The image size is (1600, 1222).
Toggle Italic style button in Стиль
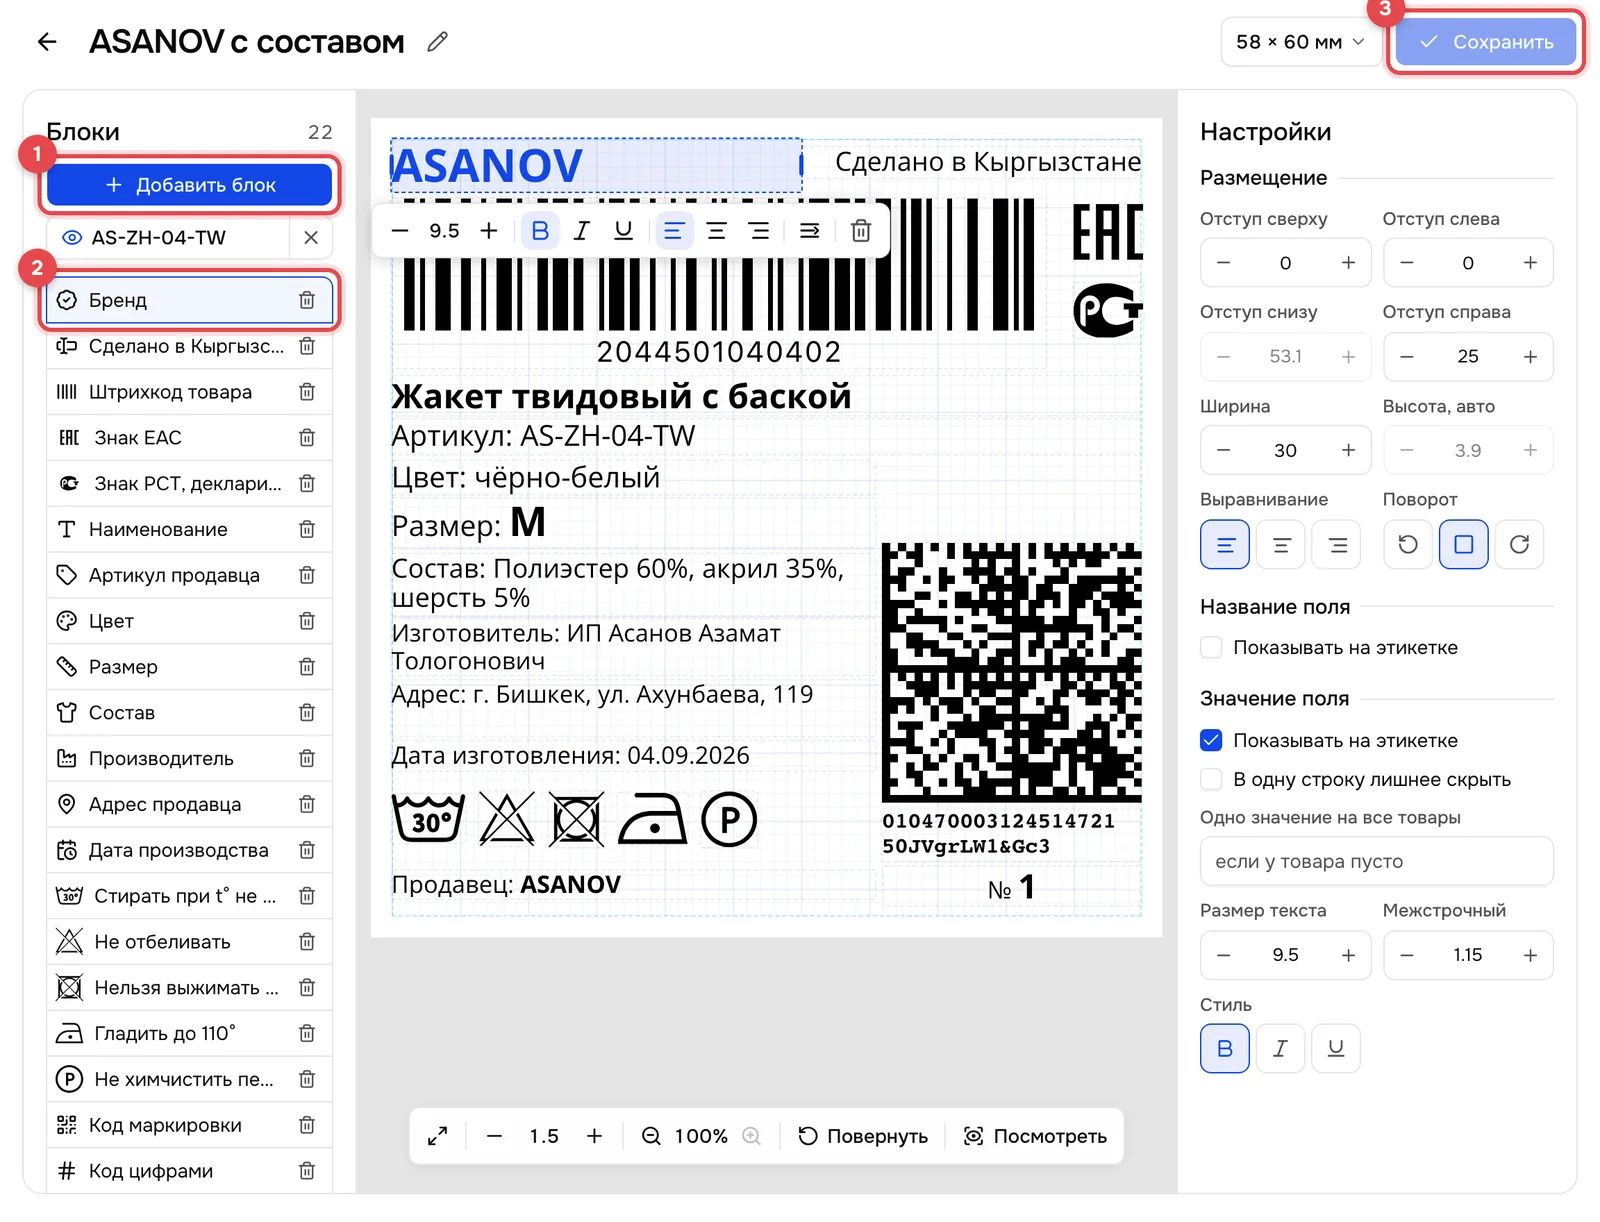pyautogui.click(x=1280, y=1049)
